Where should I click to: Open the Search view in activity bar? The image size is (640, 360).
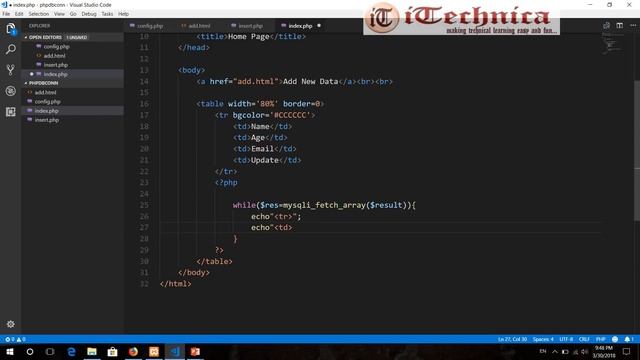11,49
